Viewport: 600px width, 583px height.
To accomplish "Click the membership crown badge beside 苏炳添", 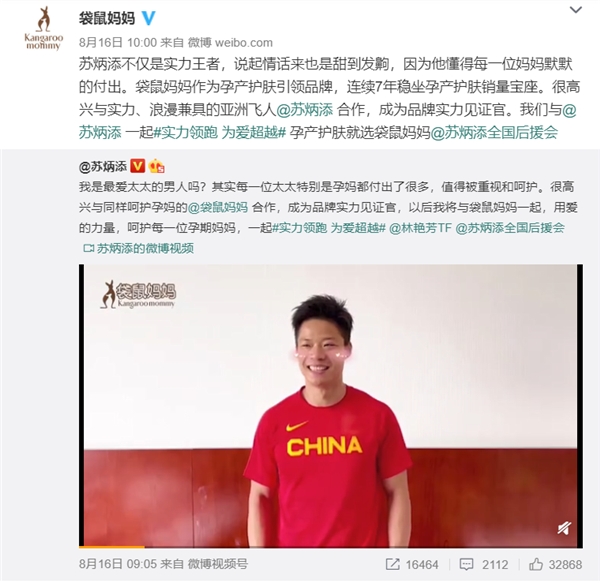I will pos(156,166).
